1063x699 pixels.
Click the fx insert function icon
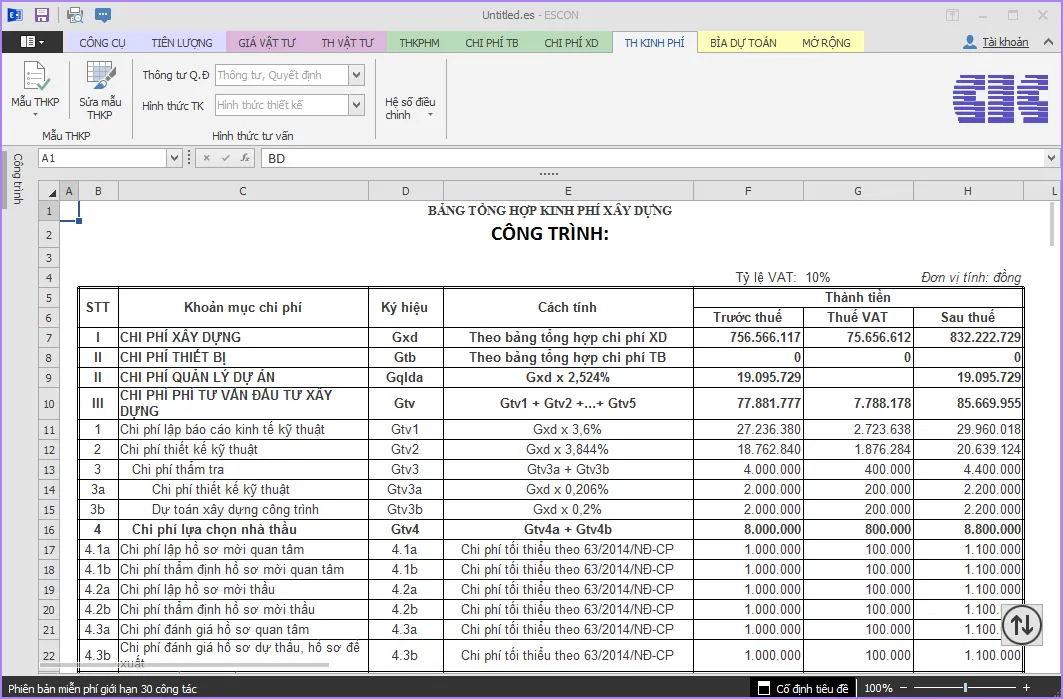244,158
